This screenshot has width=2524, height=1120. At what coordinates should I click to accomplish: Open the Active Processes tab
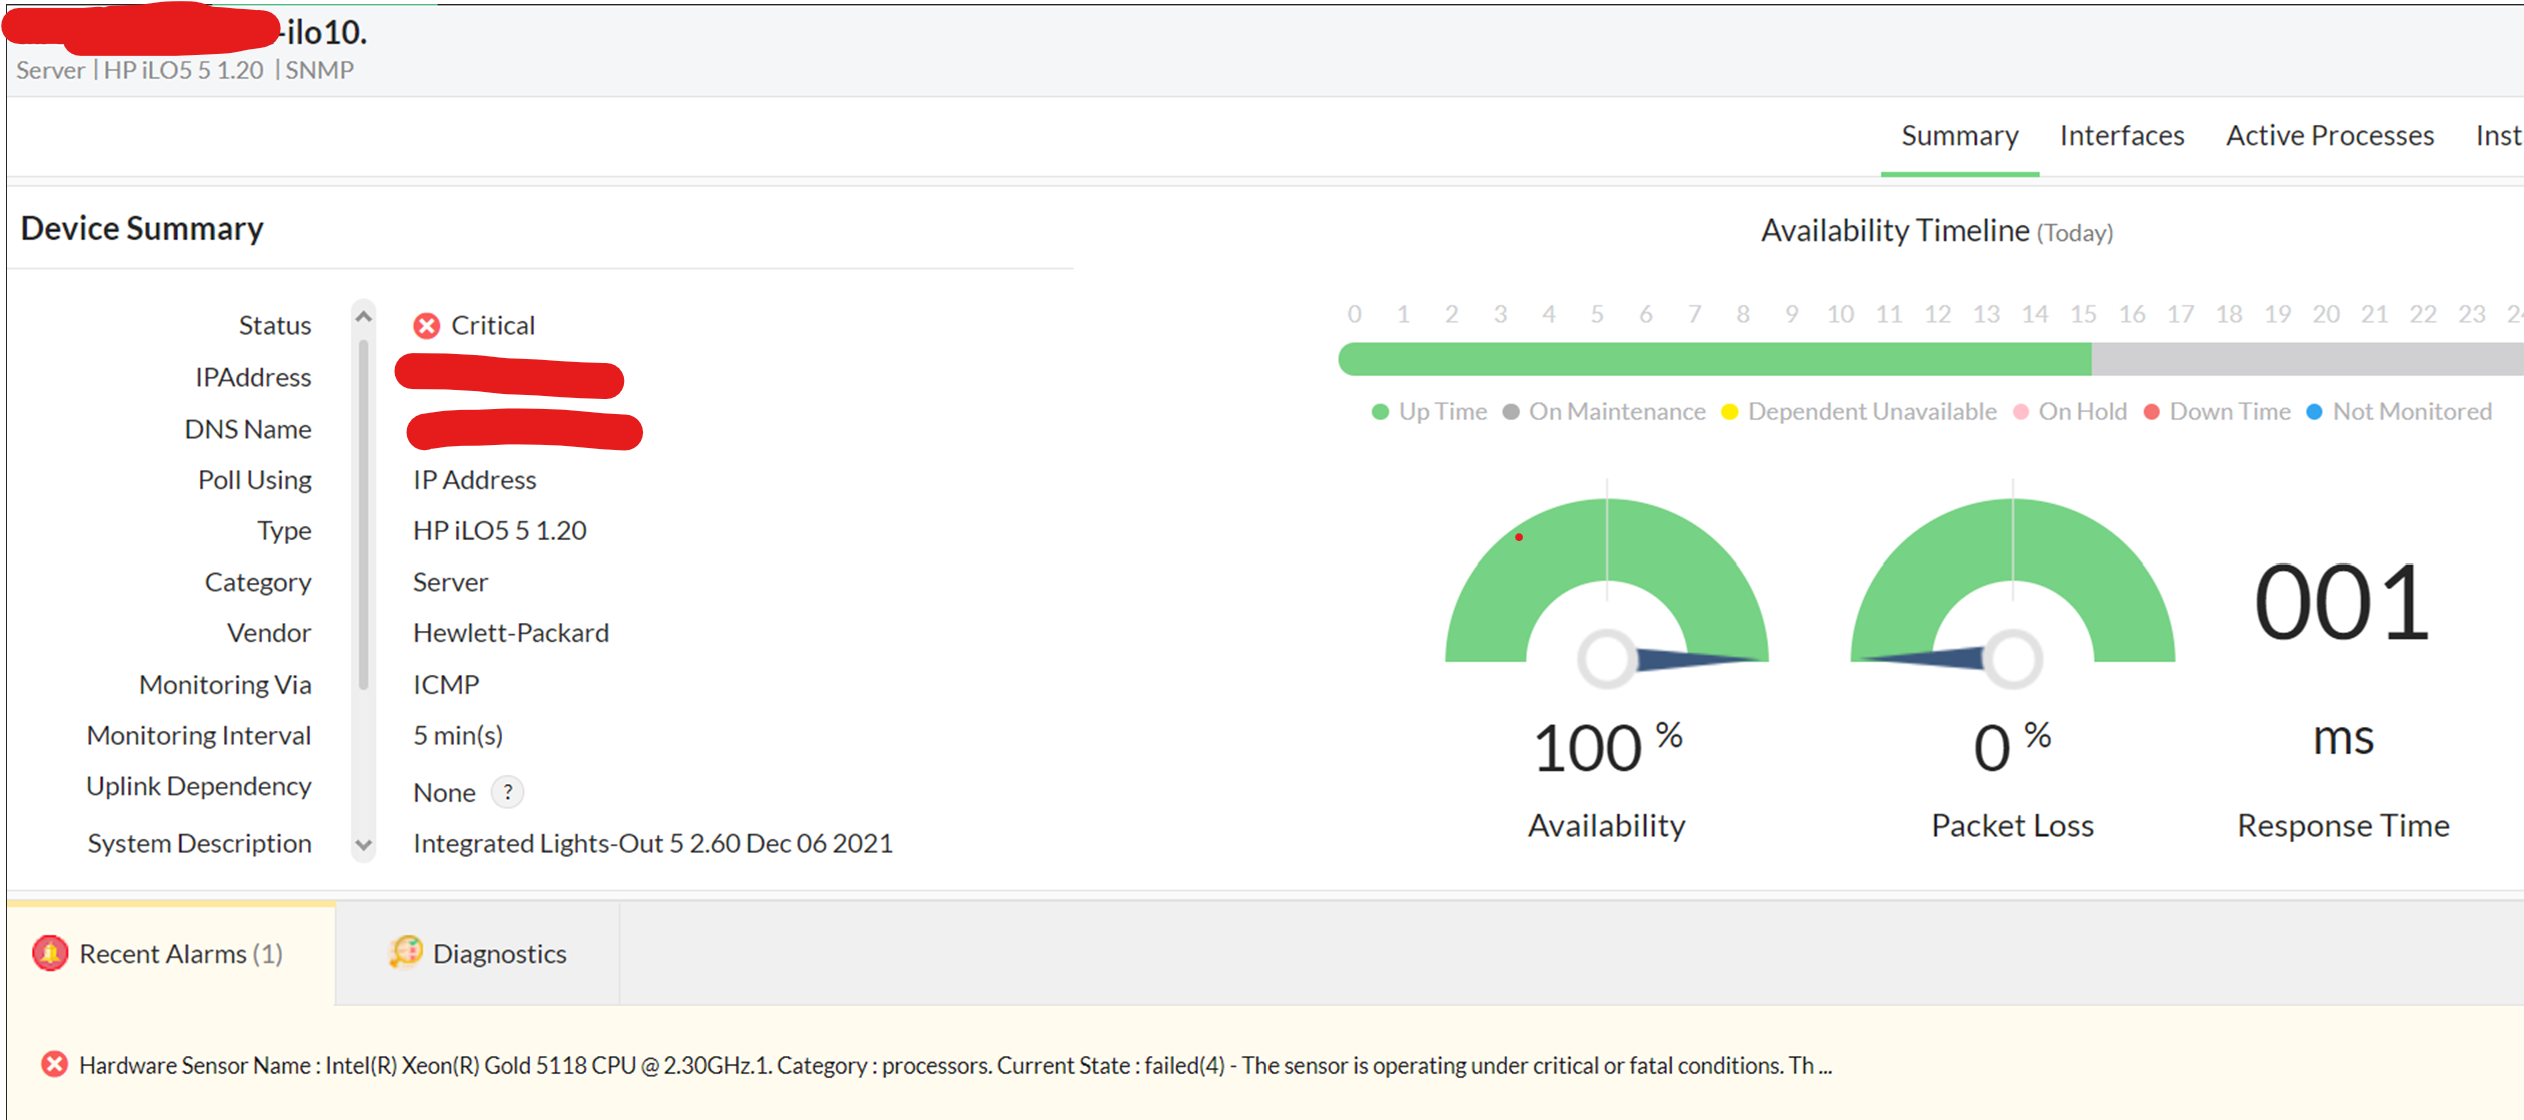(2329, 136)
